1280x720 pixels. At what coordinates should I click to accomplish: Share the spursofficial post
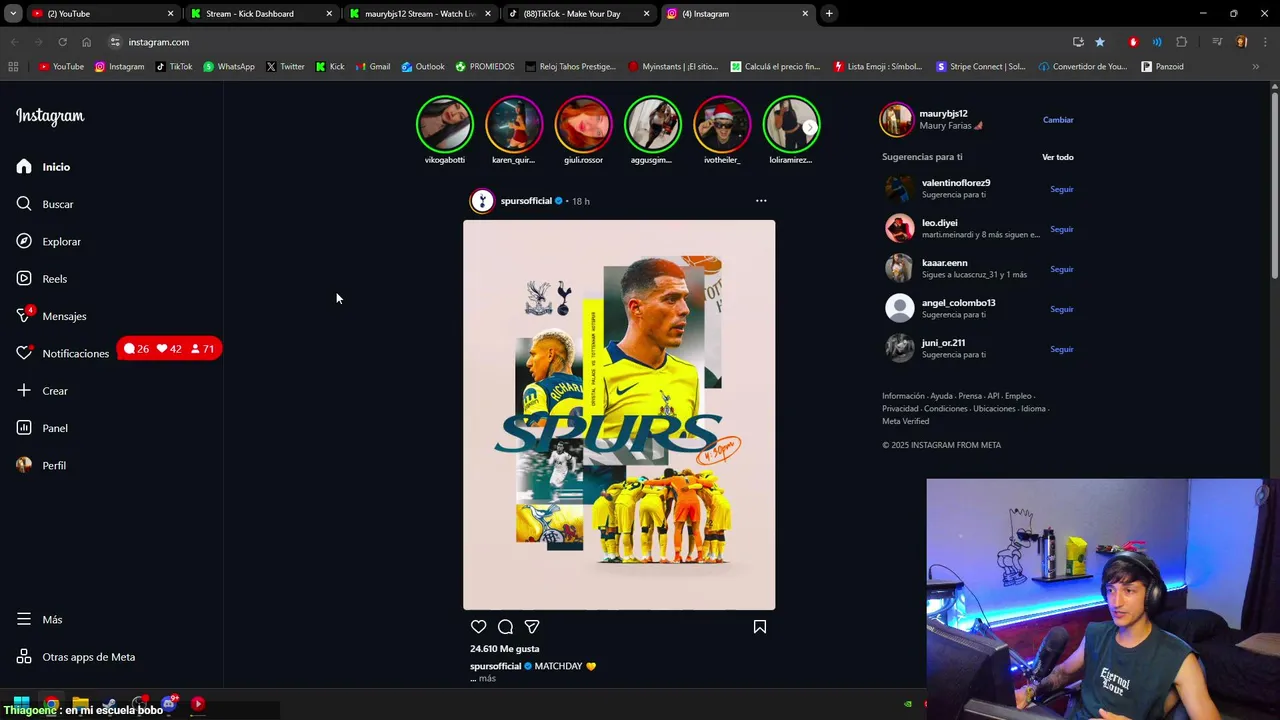(x=532, y=627)
